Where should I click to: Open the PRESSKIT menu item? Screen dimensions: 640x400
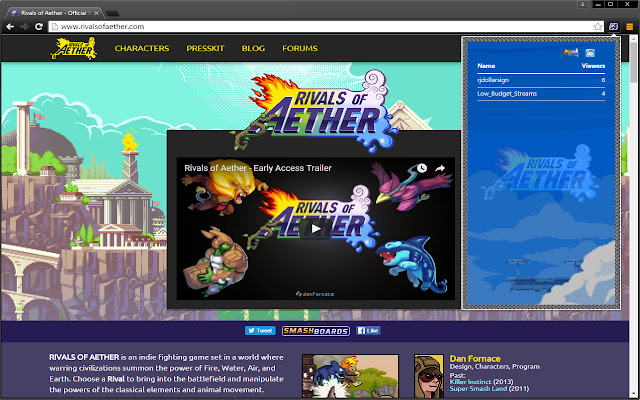[205, 48]
